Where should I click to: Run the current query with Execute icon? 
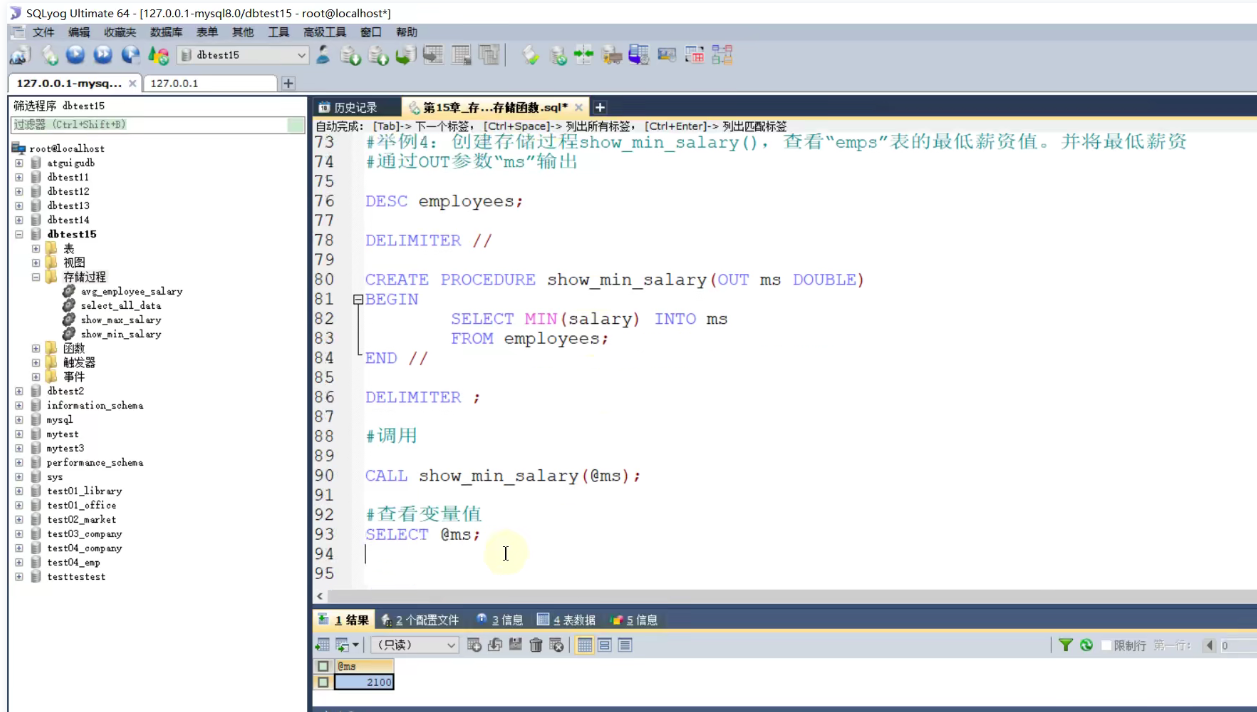(76, 56)
